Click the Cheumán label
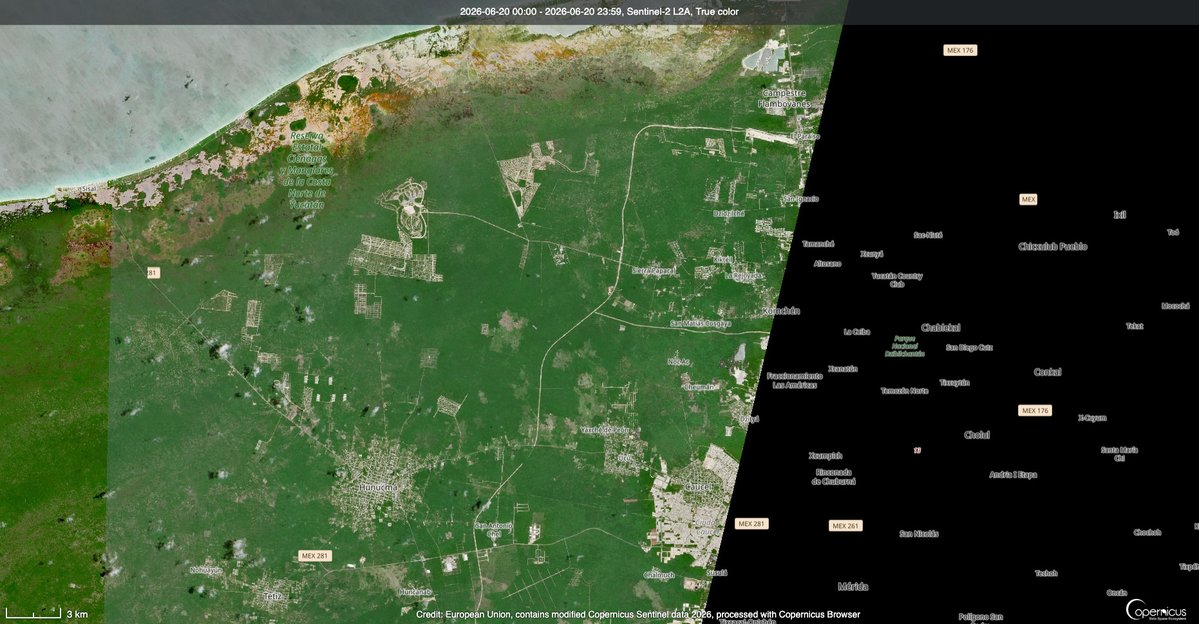This screenshot has width=1199, height=624. (x=699, y=388)
